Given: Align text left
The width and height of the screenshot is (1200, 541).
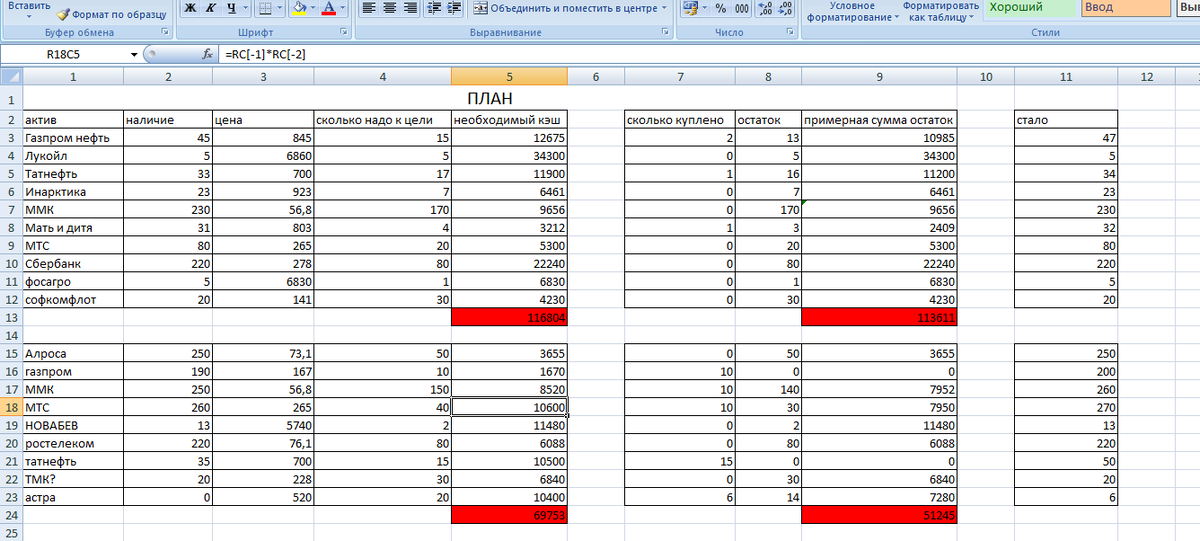Looking at the screenshot, I should click(368, 8).
